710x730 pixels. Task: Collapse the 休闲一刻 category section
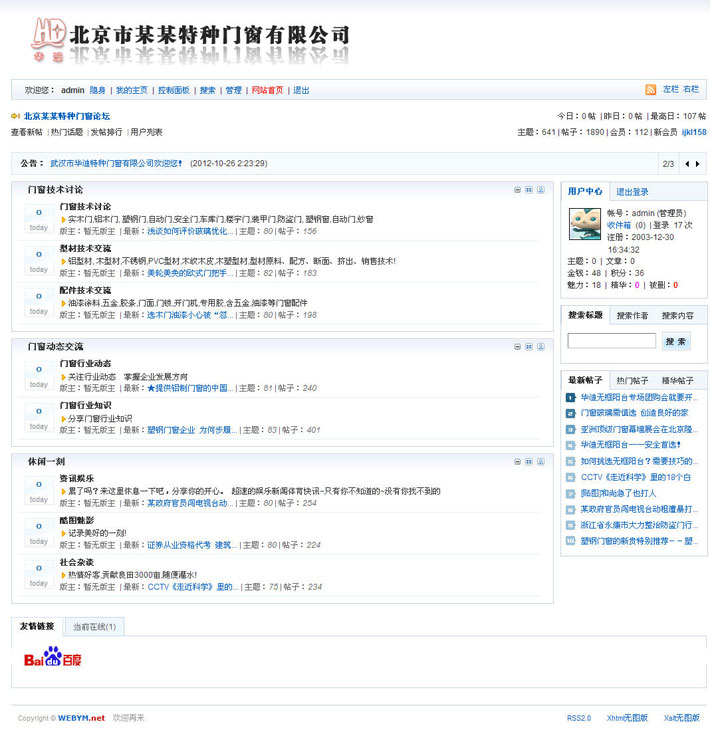(516, 461)
